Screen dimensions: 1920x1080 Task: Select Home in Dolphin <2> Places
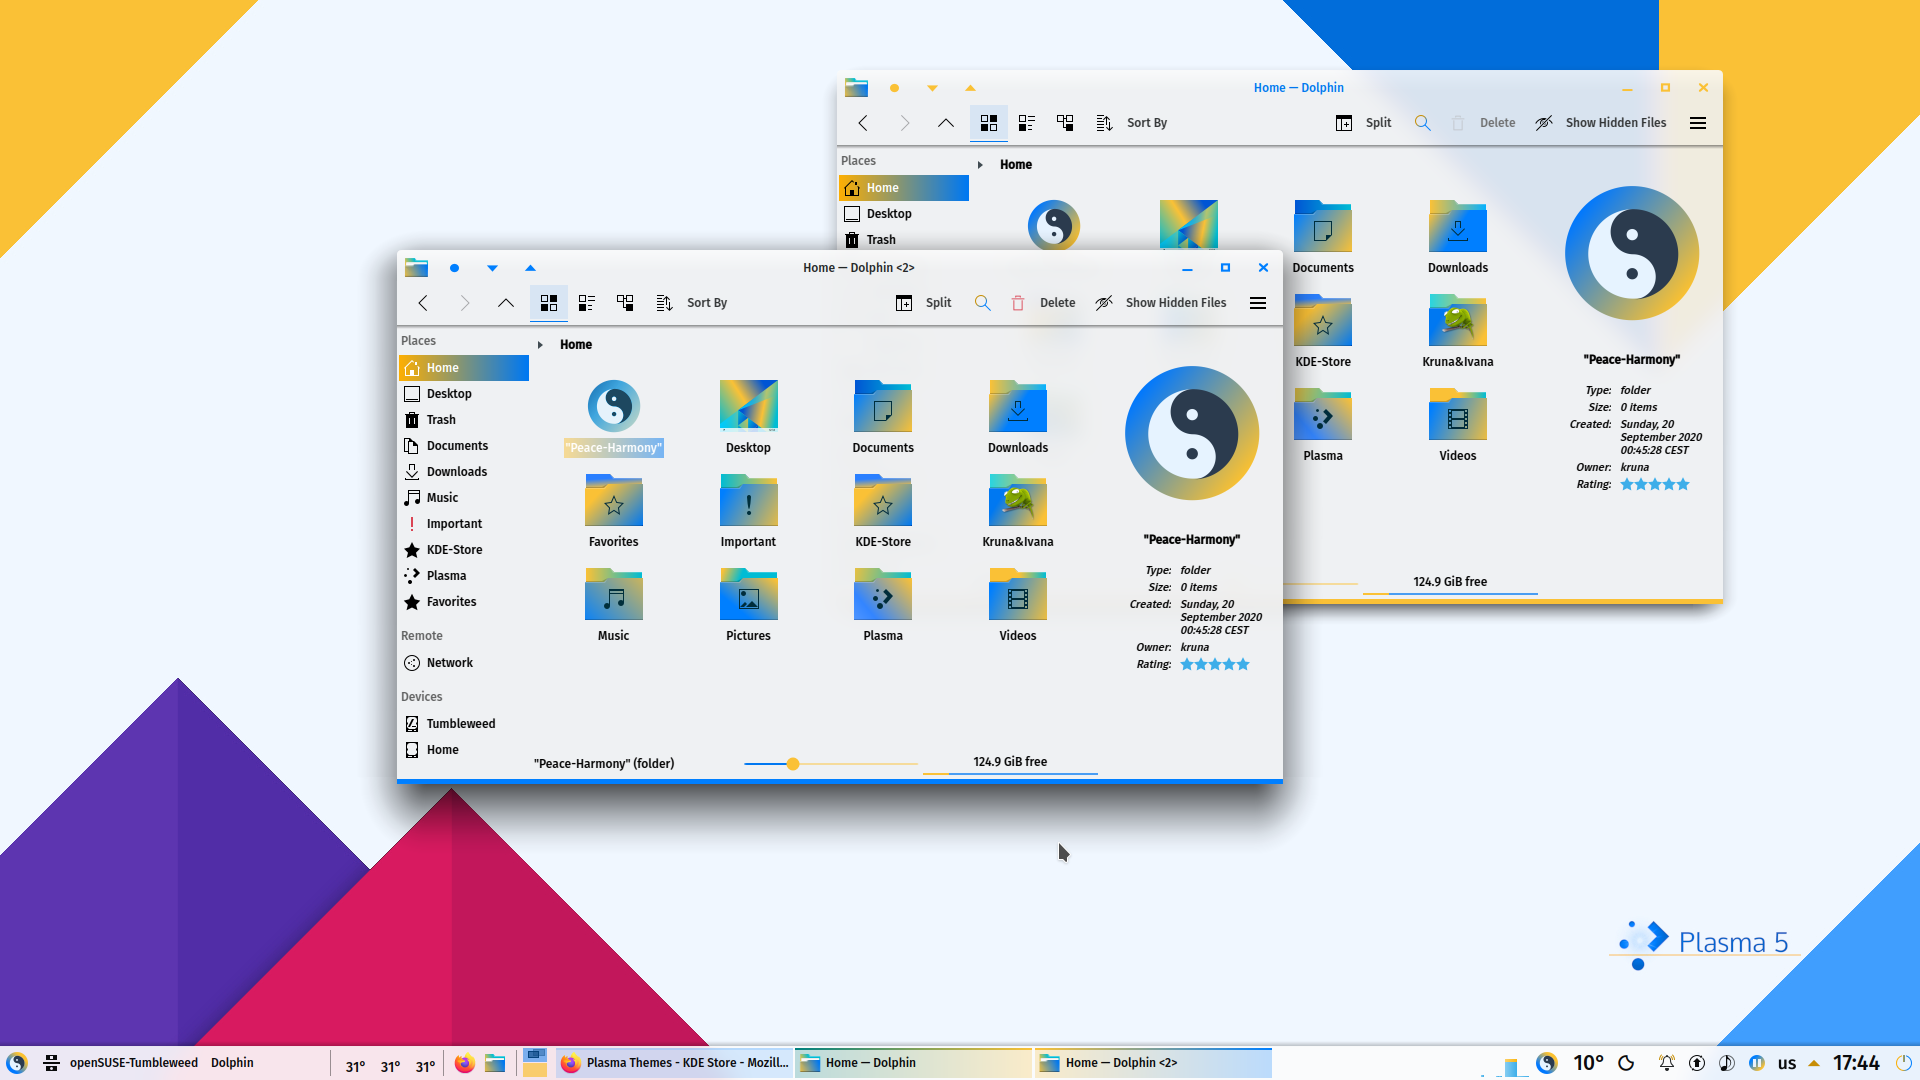tap(464, 368)
